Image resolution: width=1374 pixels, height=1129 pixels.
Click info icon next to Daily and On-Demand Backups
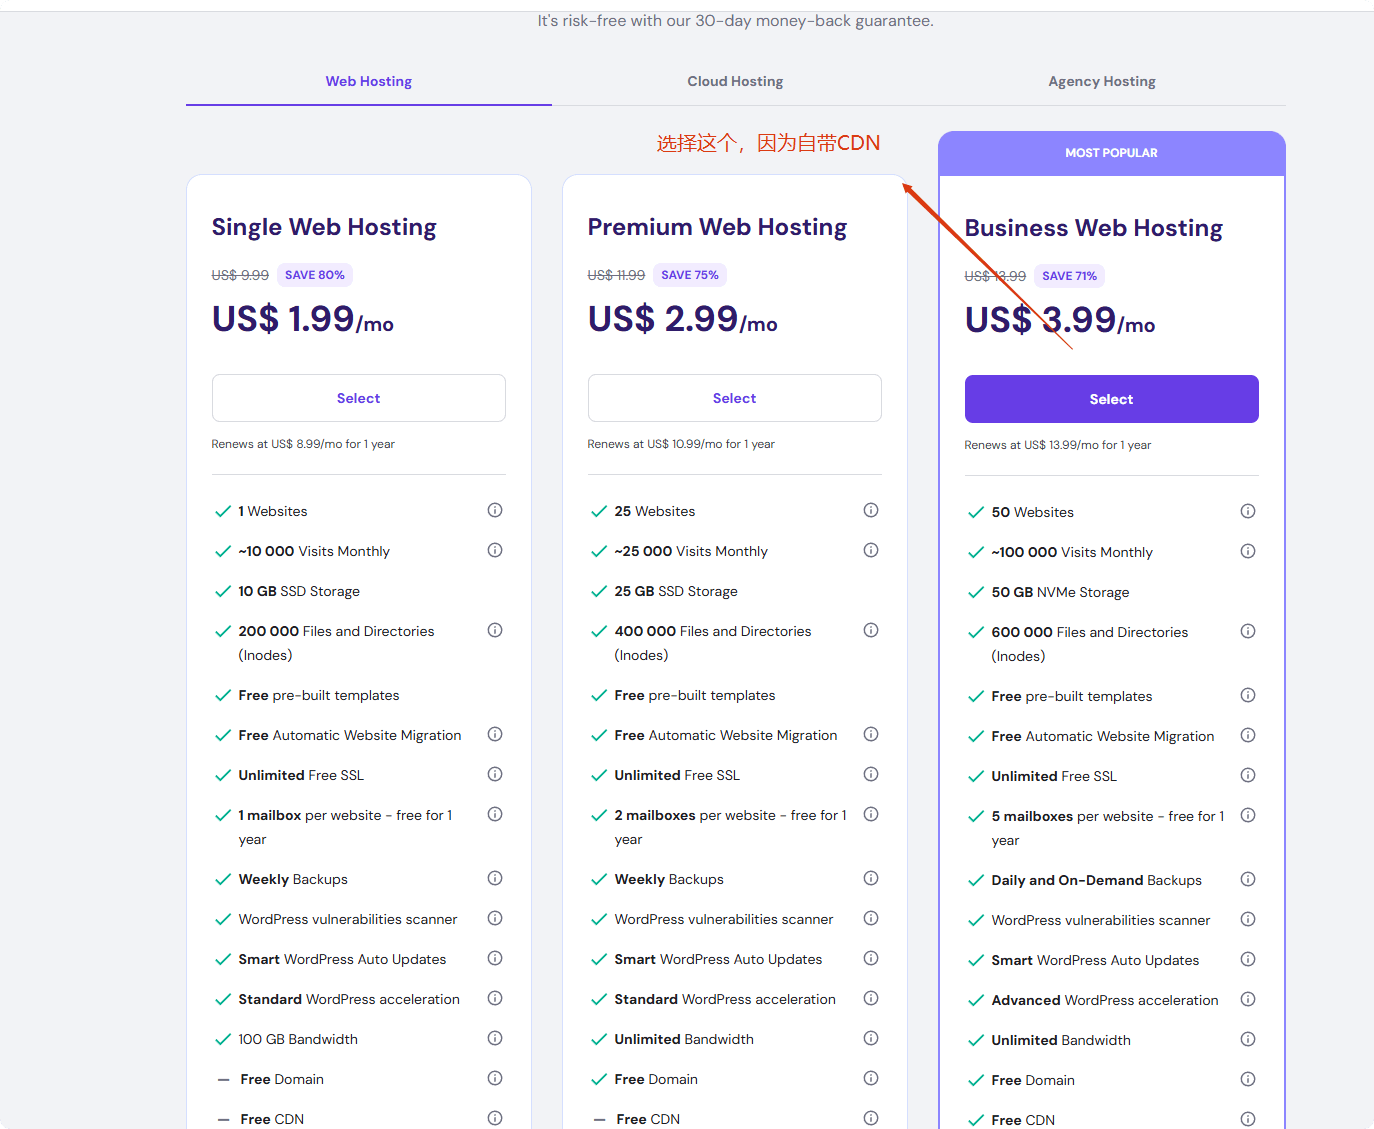[x=1248, y=879]
